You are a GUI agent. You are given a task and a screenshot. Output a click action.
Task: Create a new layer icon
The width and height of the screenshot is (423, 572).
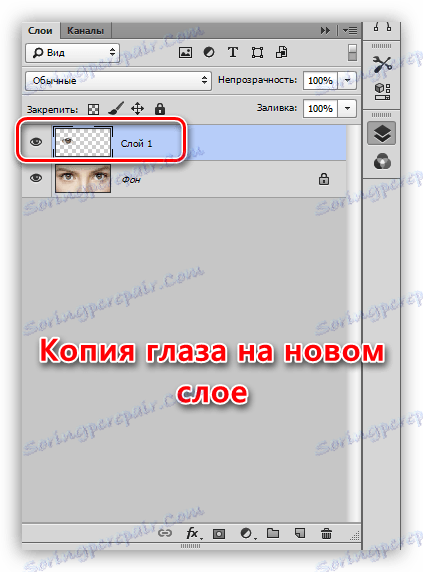[x=300, y=533]
